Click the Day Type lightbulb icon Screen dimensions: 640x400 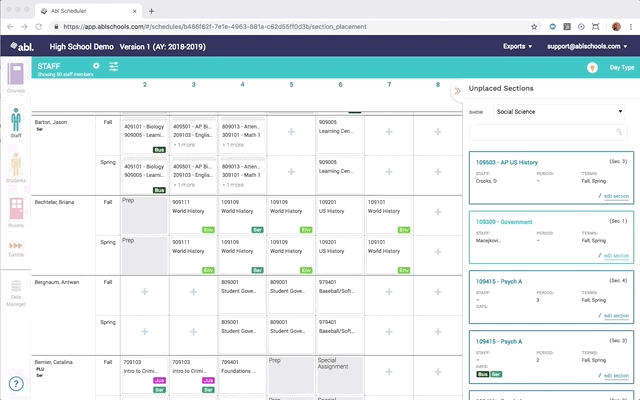(588, 67)
